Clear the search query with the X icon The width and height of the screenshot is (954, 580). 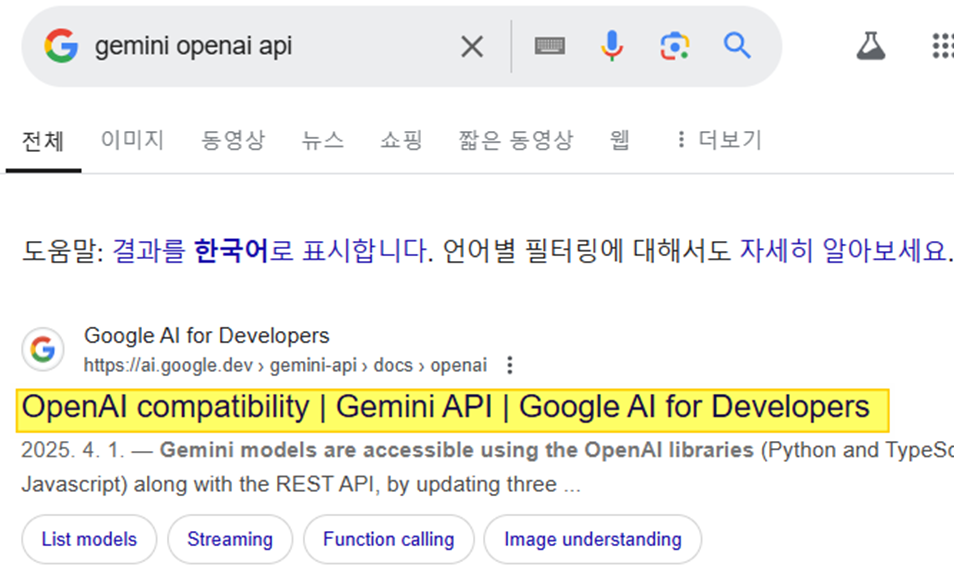pos(472,46)
